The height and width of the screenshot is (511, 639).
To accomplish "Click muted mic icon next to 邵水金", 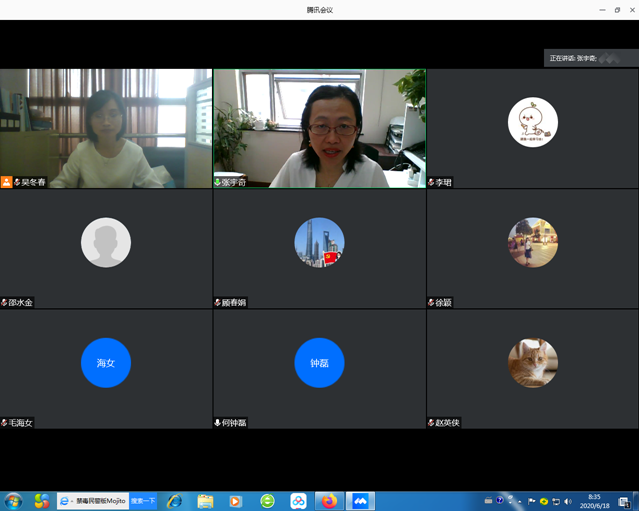I will (x=5, y=302).
